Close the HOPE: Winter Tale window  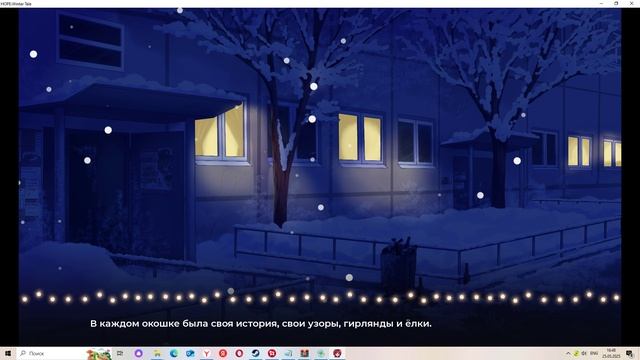click(631, 3)
